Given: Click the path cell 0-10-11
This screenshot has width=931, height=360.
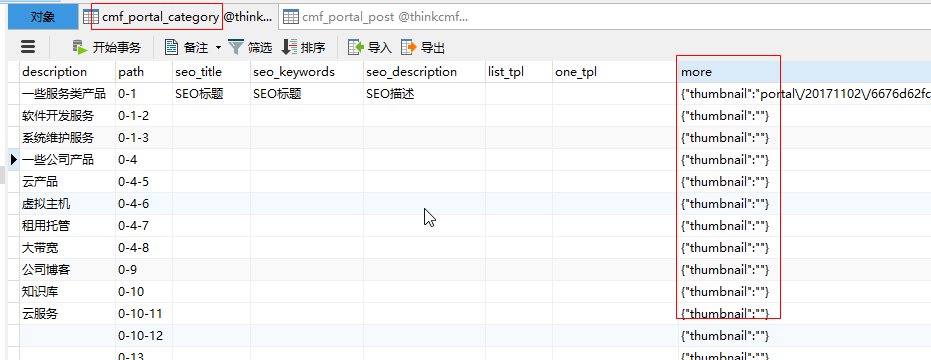Looking at the screenshot, I should tap(144, 314).
